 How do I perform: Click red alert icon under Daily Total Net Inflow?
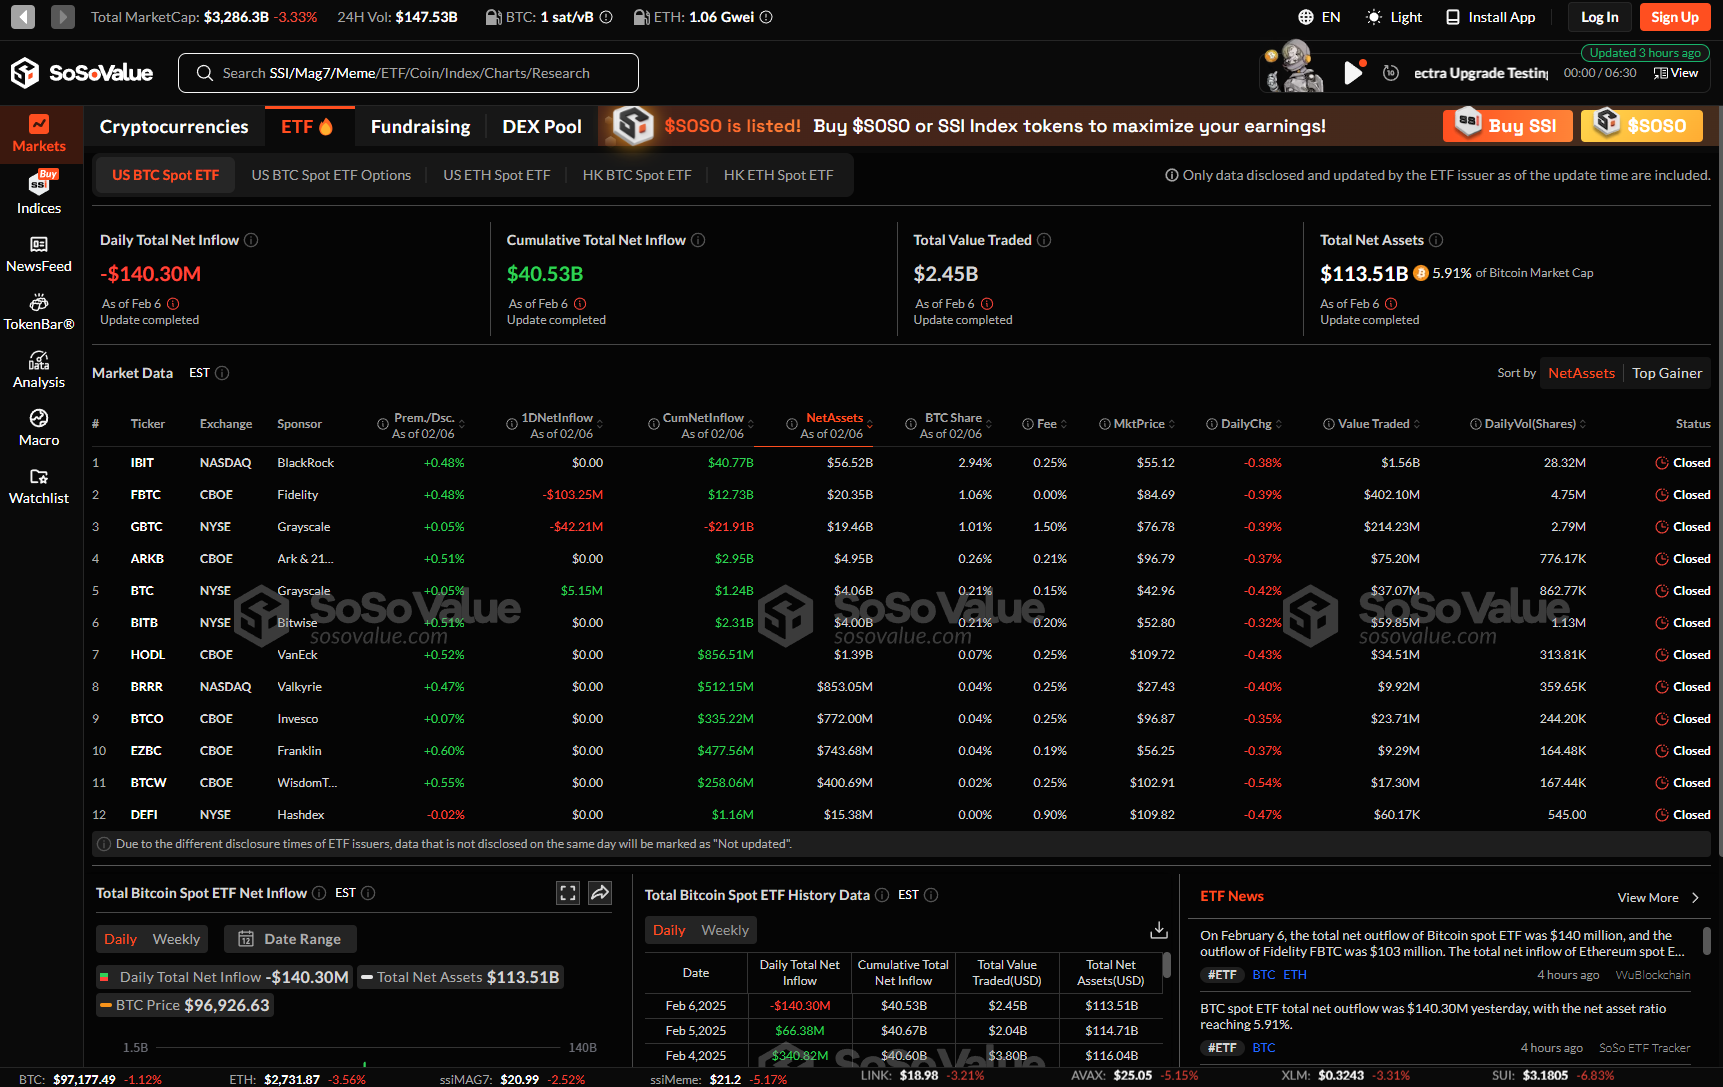tap(173, 304)
